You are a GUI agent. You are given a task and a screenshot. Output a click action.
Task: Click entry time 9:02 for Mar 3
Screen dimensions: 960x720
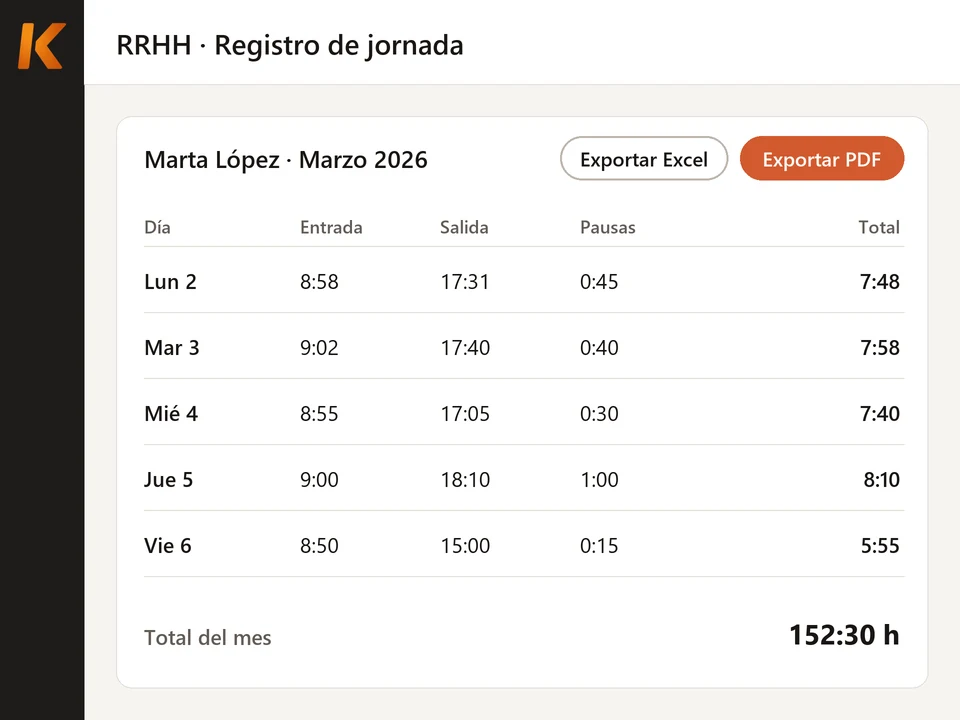(x=319, y=348)
